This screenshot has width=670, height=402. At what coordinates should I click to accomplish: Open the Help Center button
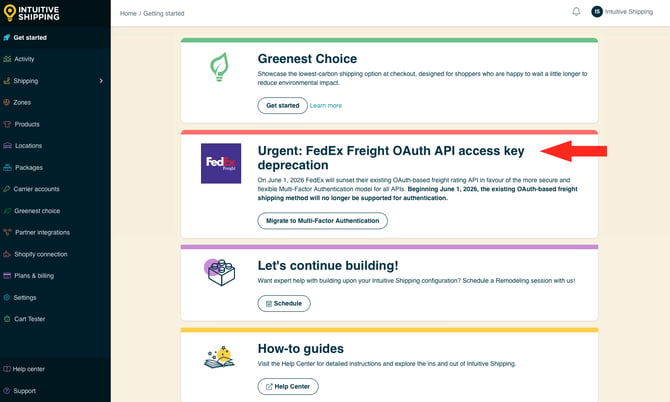point(288,387)
